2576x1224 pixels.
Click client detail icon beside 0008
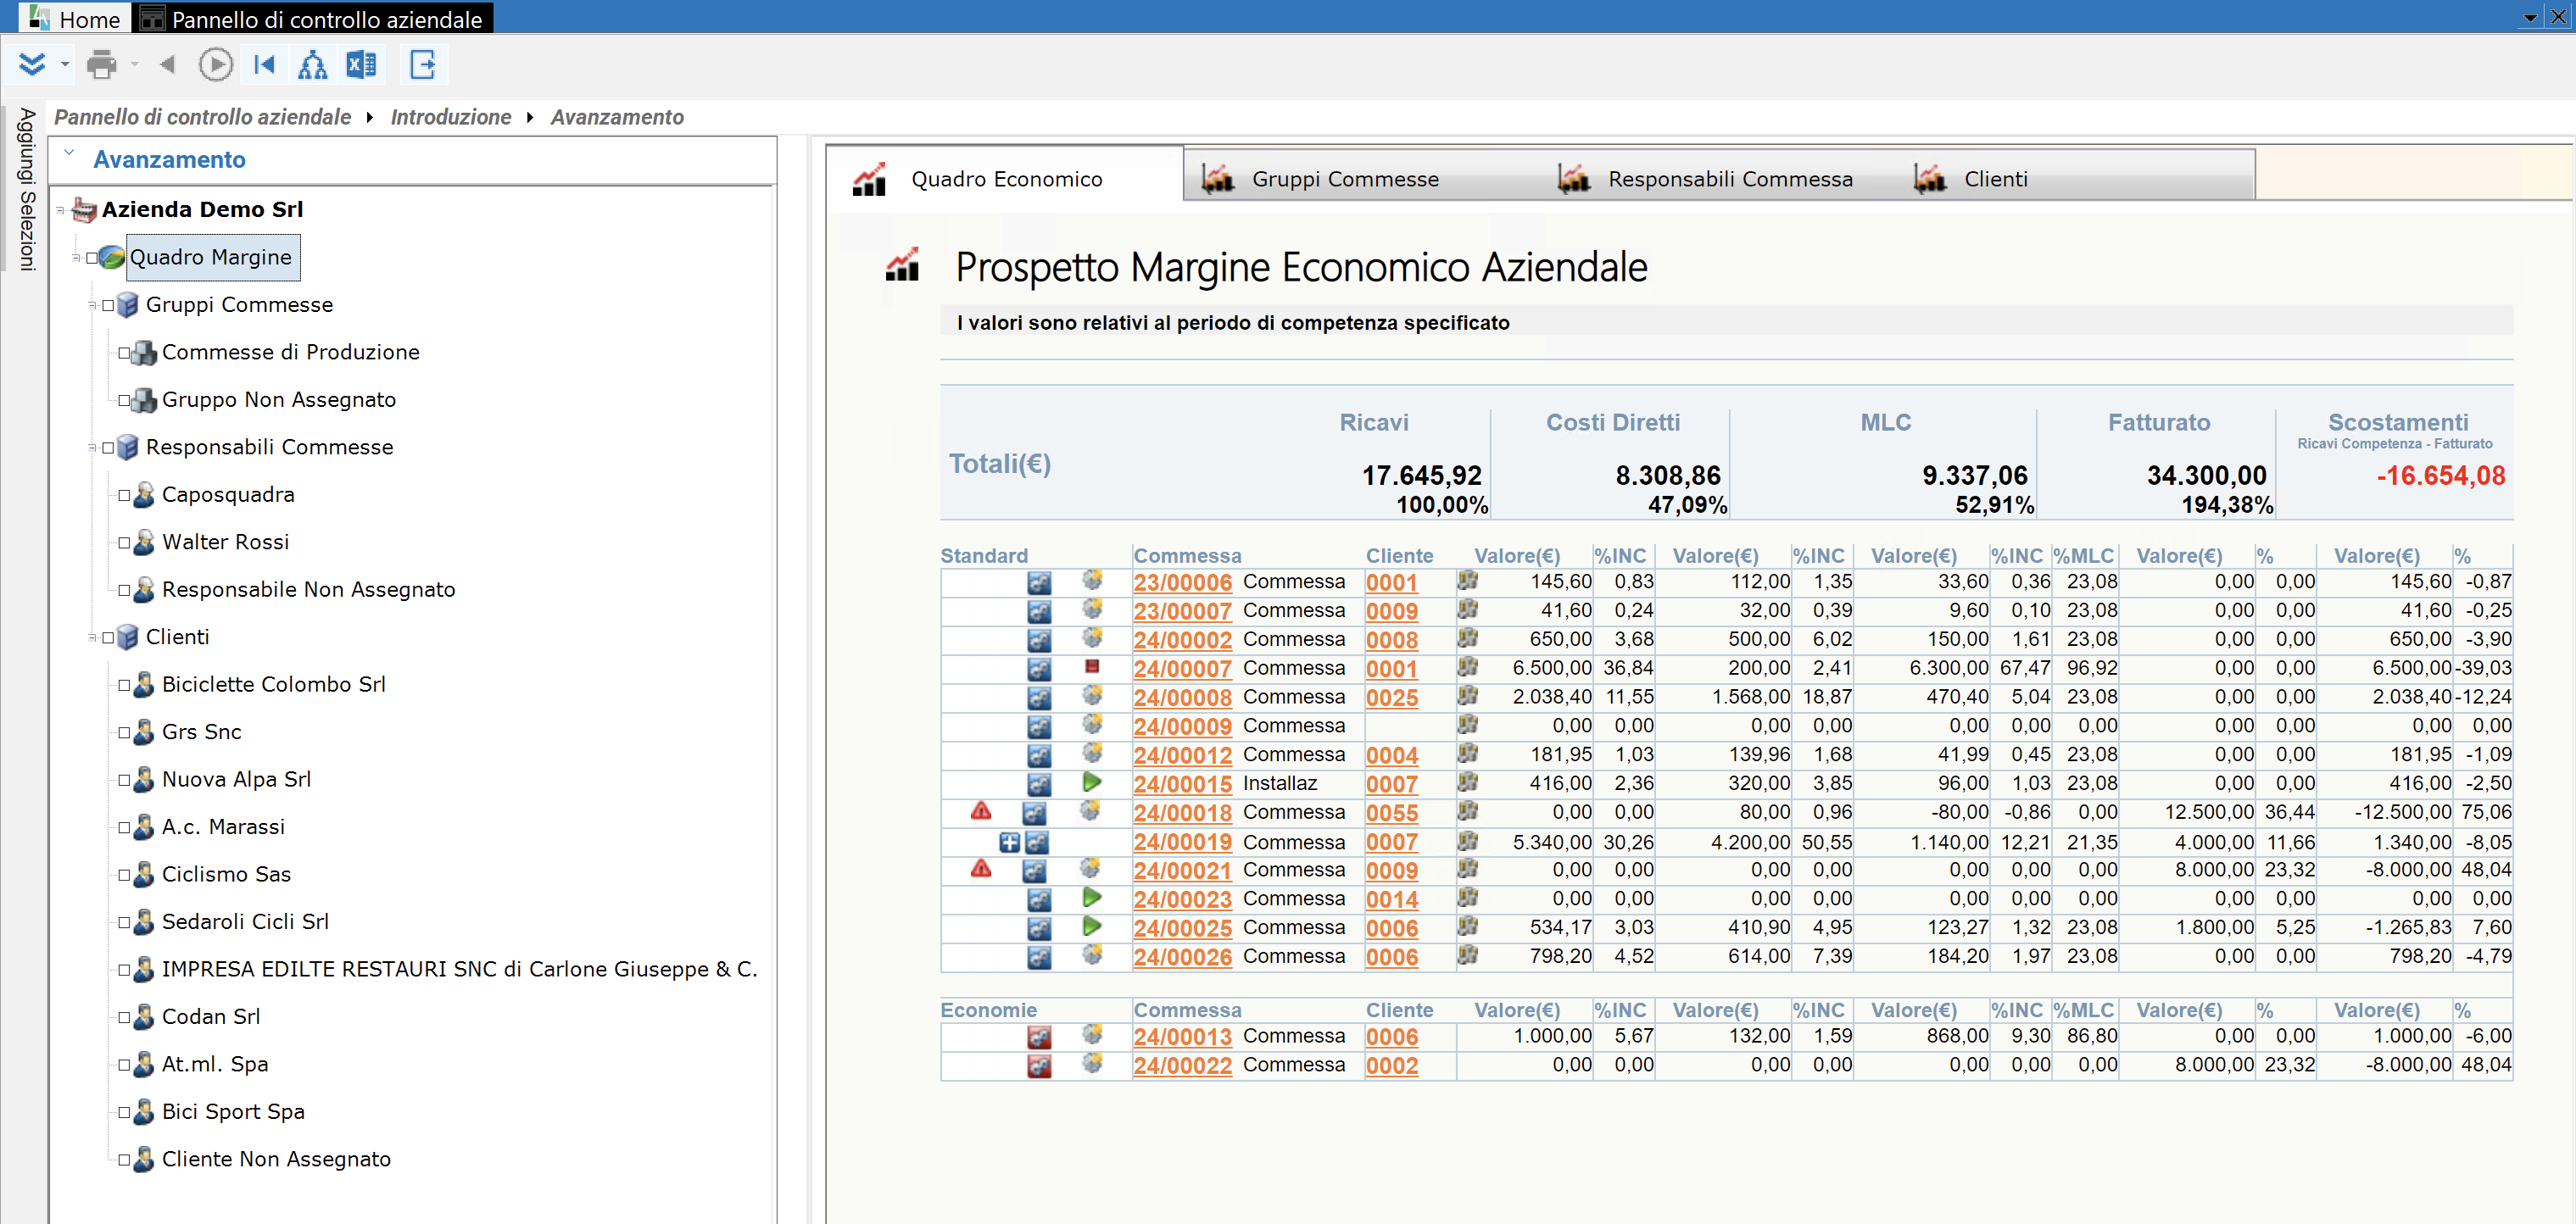(1467, 637)
